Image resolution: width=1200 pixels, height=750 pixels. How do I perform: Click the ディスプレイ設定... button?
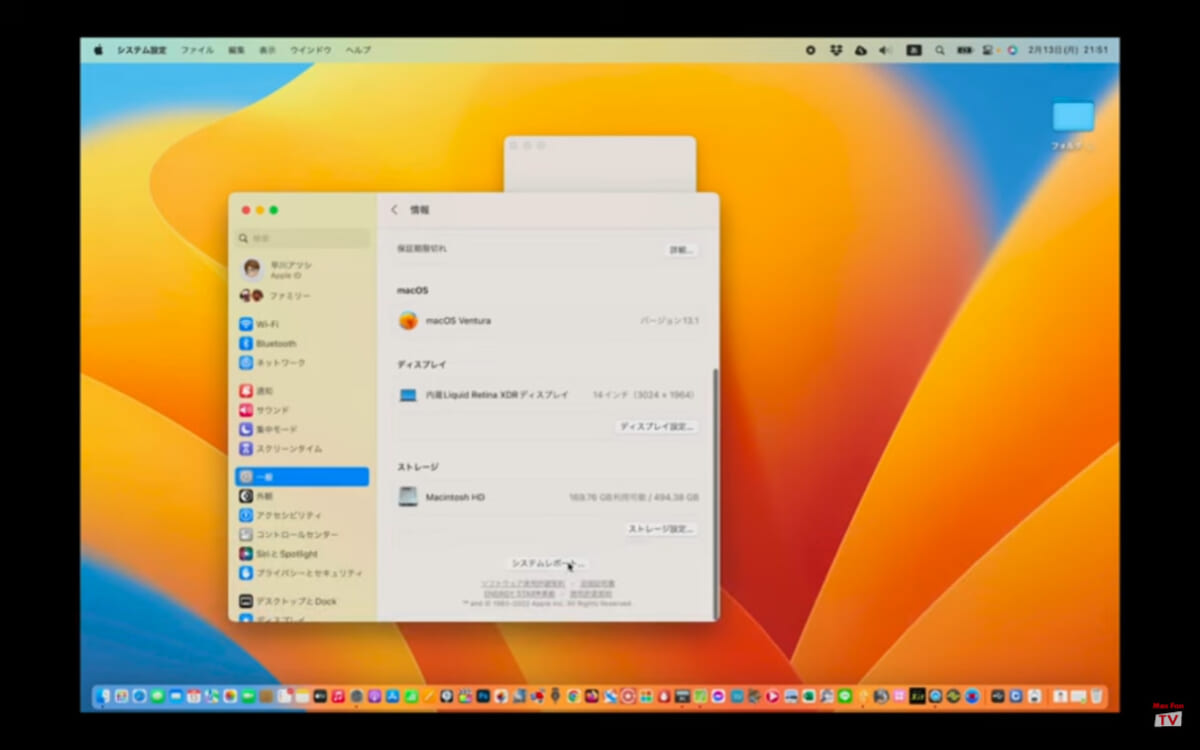[656, 427]
